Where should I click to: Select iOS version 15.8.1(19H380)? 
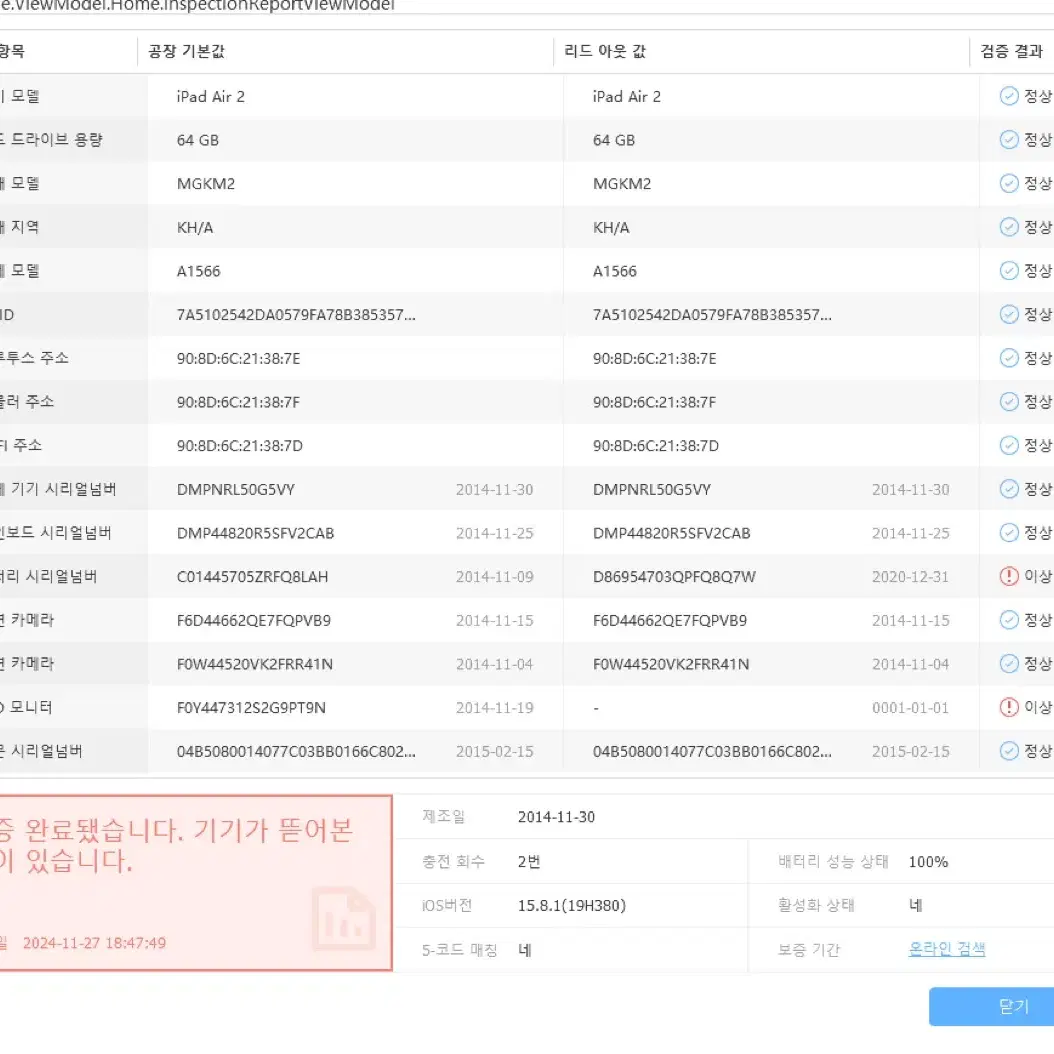click(571, 905)
